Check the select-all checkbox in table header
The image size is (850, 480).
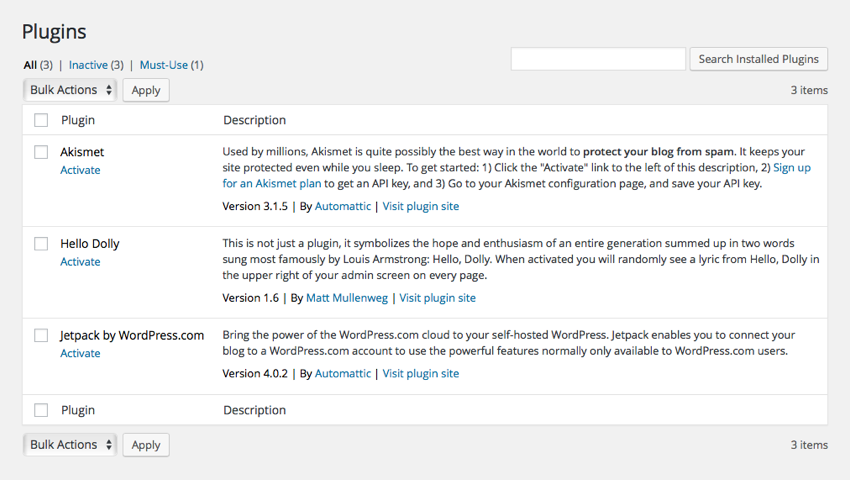click(x=41, y=120)
